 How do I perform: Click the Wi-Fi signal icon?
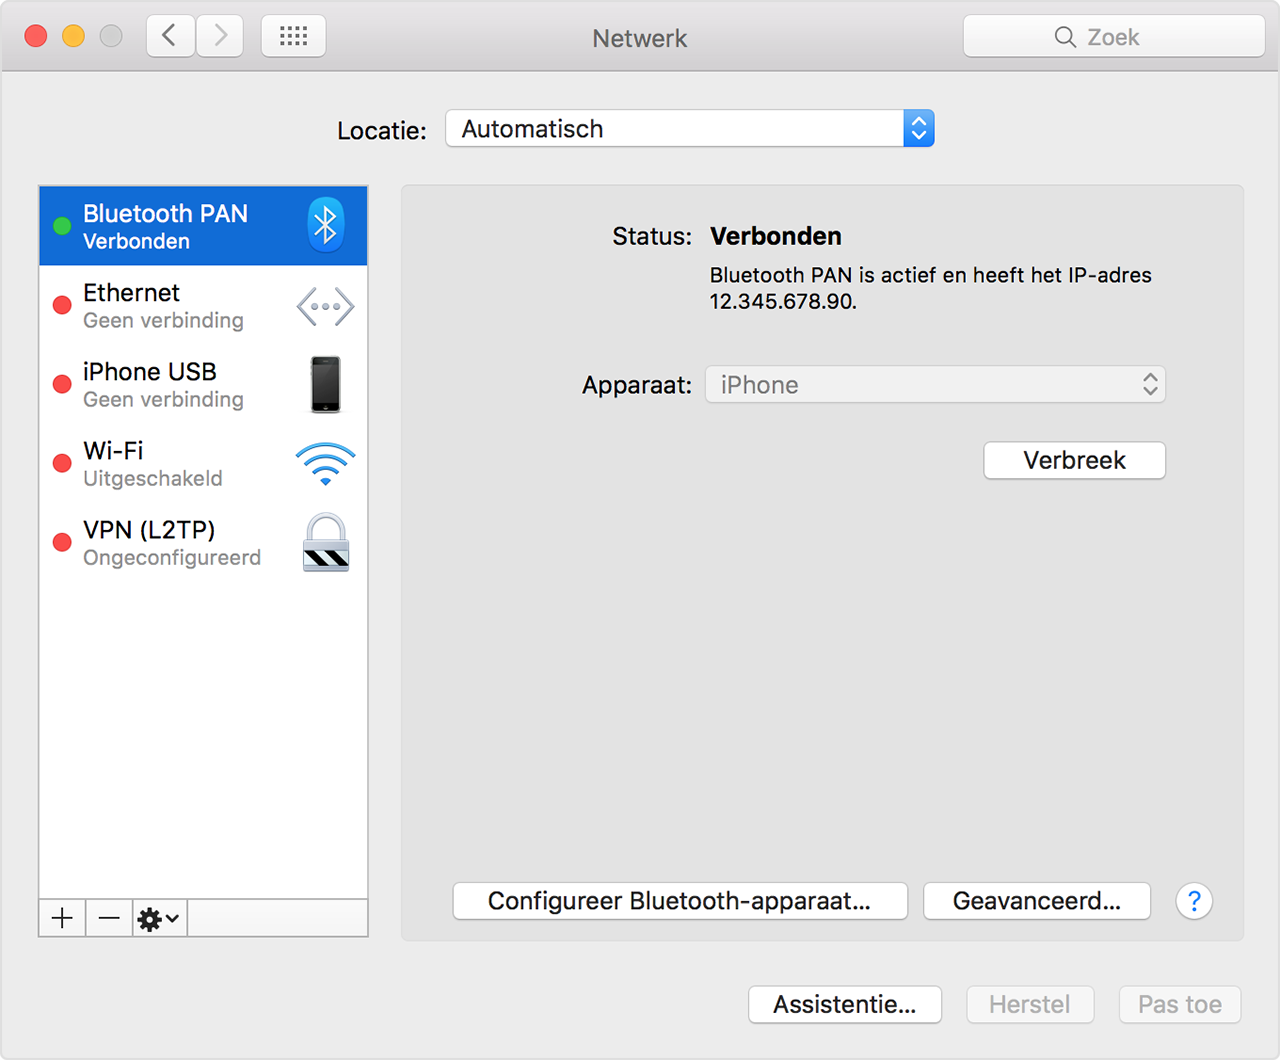point(325,462)
